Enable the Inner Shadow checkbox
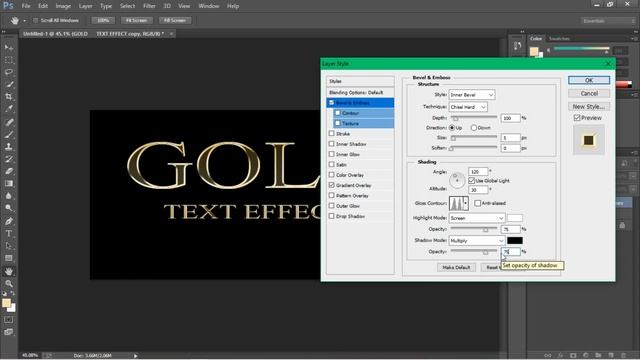Screen dimensions: 640x360 331,144
